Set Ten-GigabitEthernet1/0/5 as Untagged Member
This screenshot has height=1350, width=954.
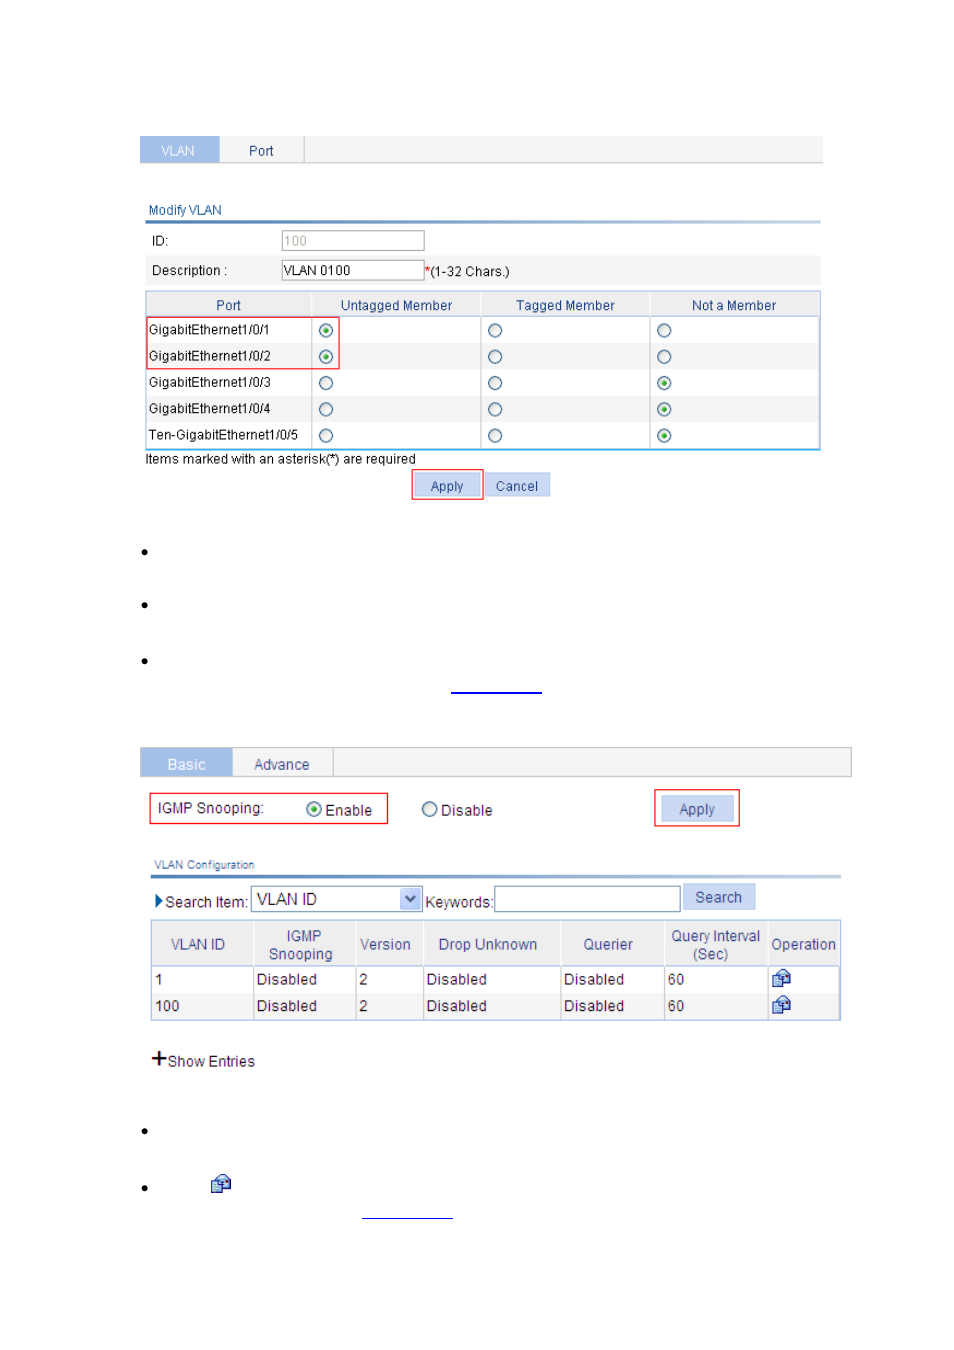[326, 435]
